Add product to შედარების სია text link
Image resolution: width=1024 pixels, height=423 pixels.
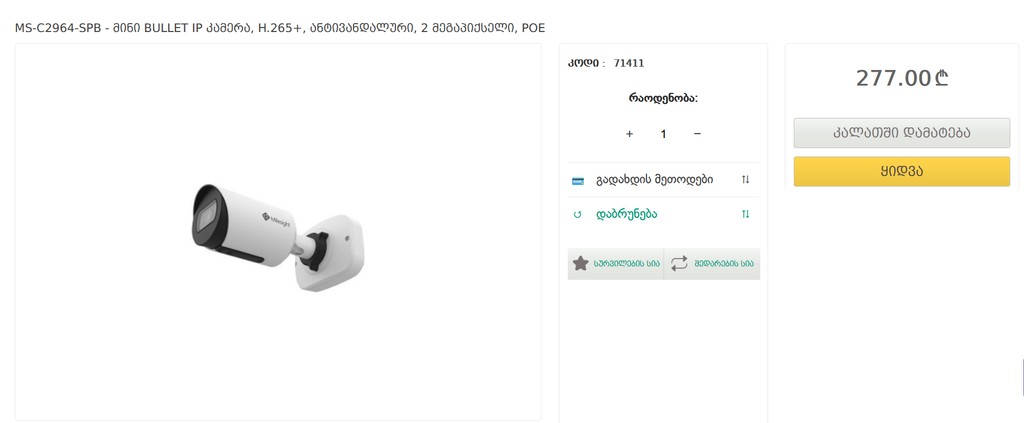724,264
